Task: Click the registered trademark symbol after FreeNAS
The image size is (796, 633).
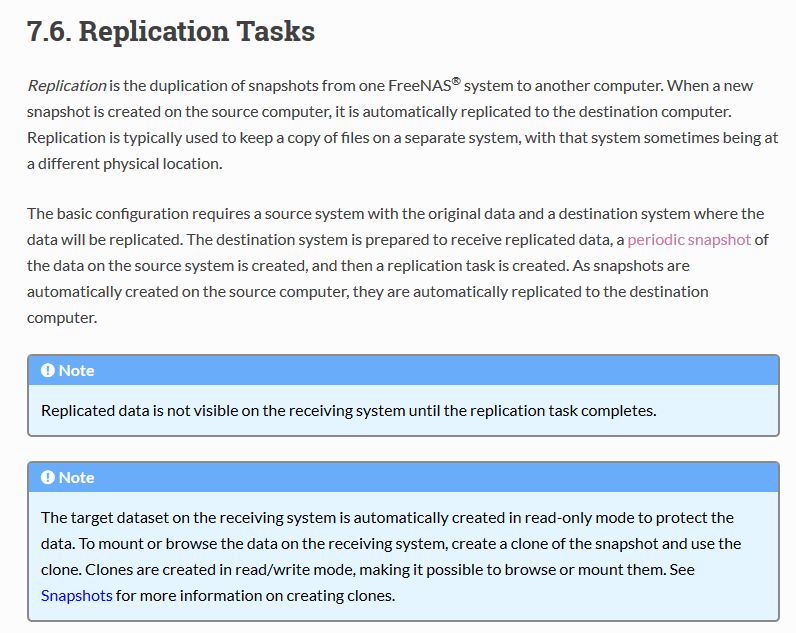Action: (456, 81)
